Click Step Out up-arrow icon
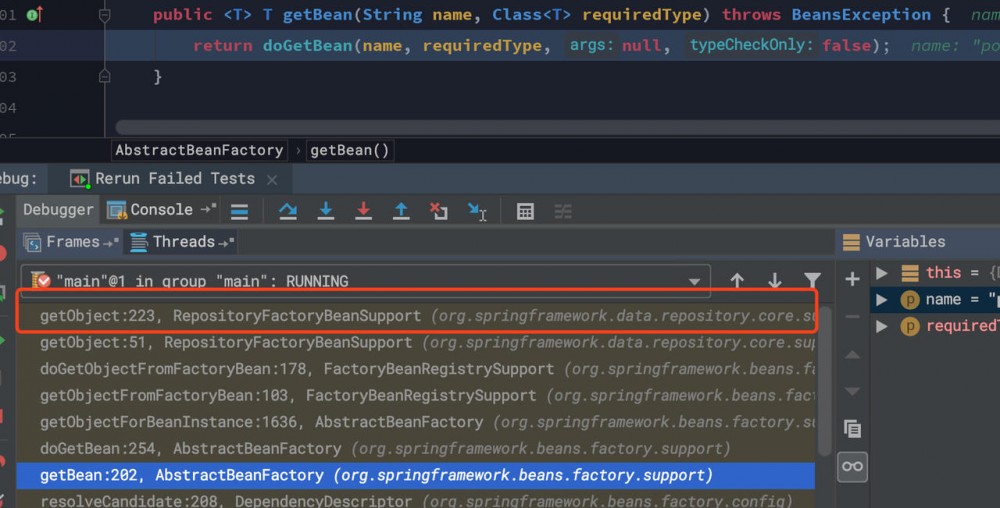This screenshot has height=508, width=1000. coord(401,211)
